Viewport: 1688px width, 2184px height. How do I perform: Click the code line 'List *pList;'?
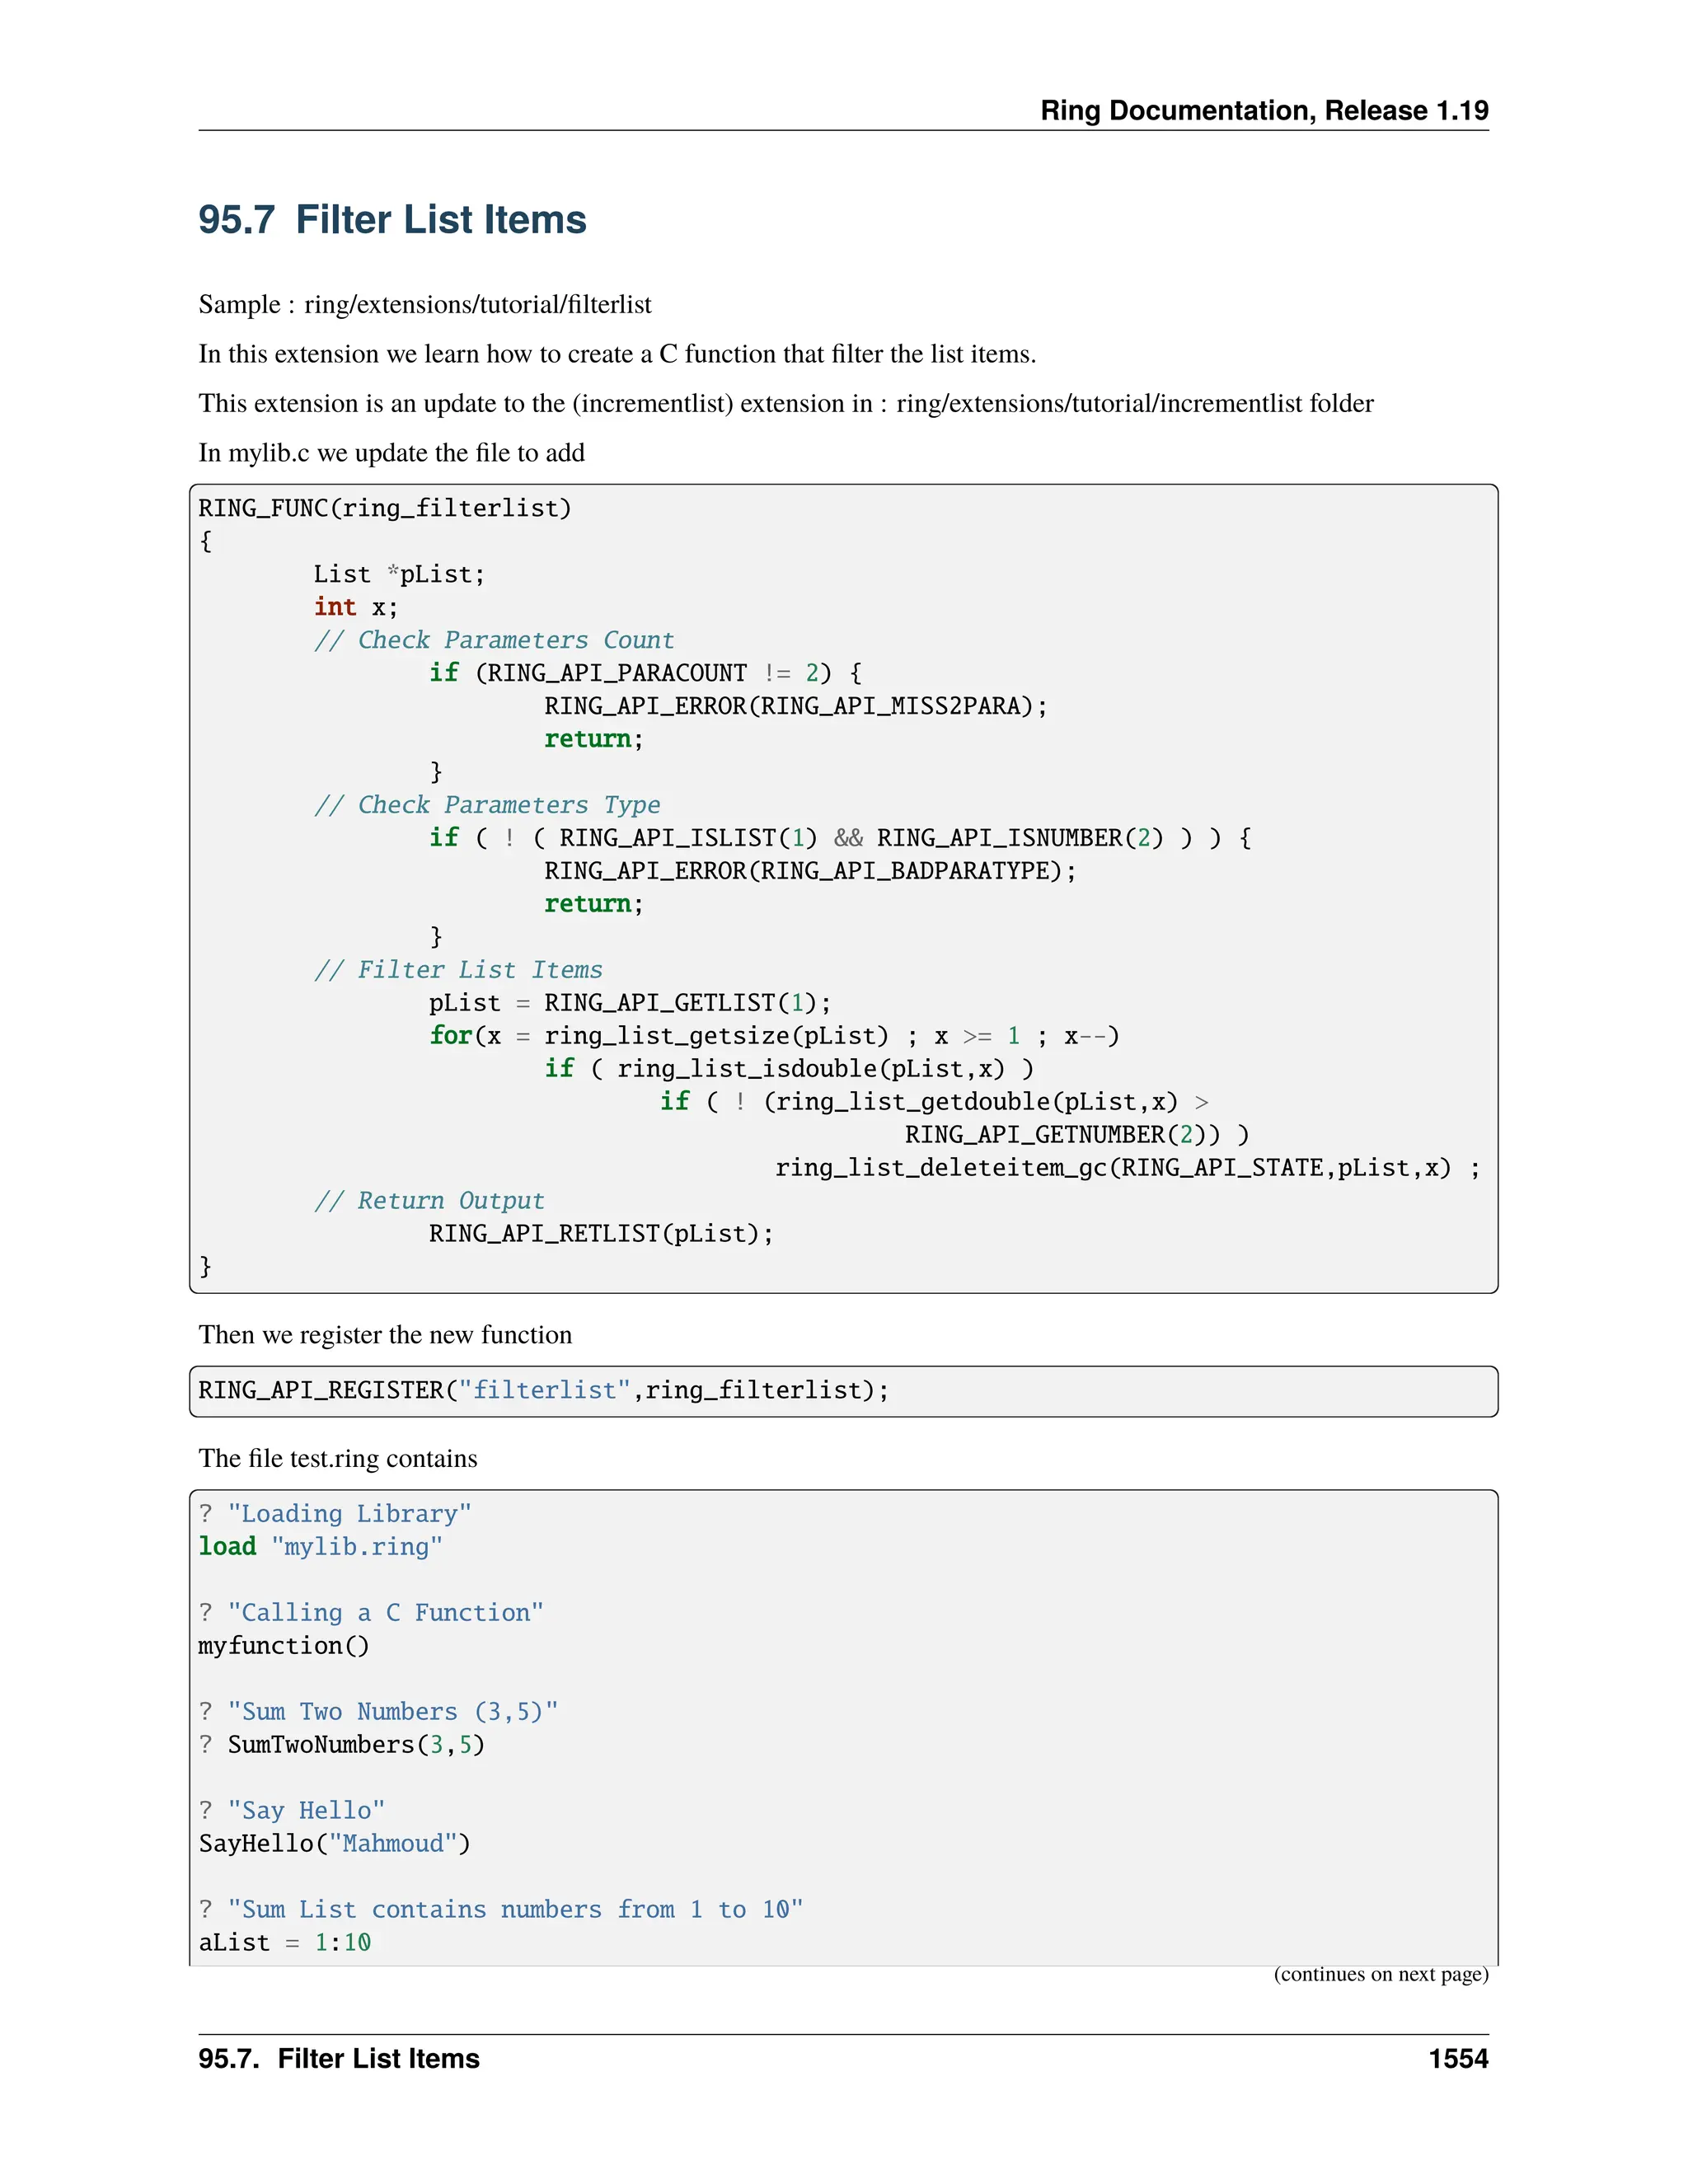(399, 574)
